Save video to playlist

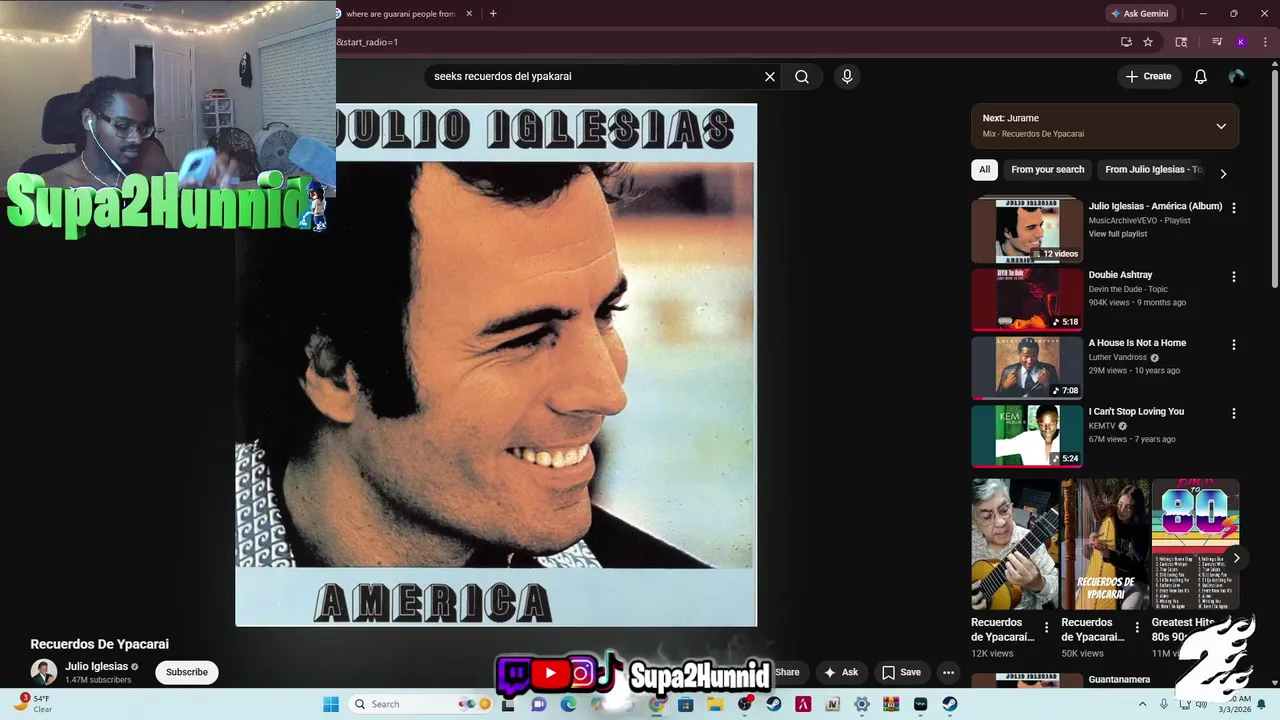[x=901, y=672]
